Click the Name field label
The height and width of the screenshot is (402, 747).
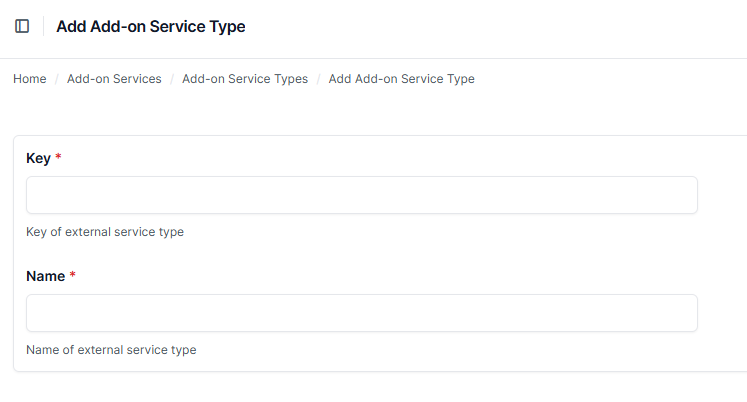point(45,276)
